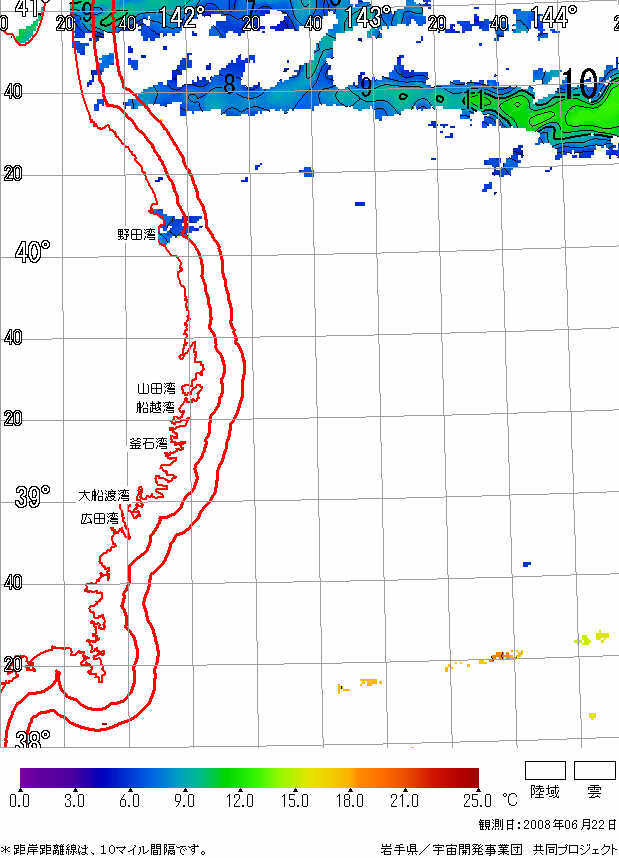Image resolution: width=619 pixels, height=858 pixels.
Task: Select the 広田湾 bay label
Action: (100, 519)
